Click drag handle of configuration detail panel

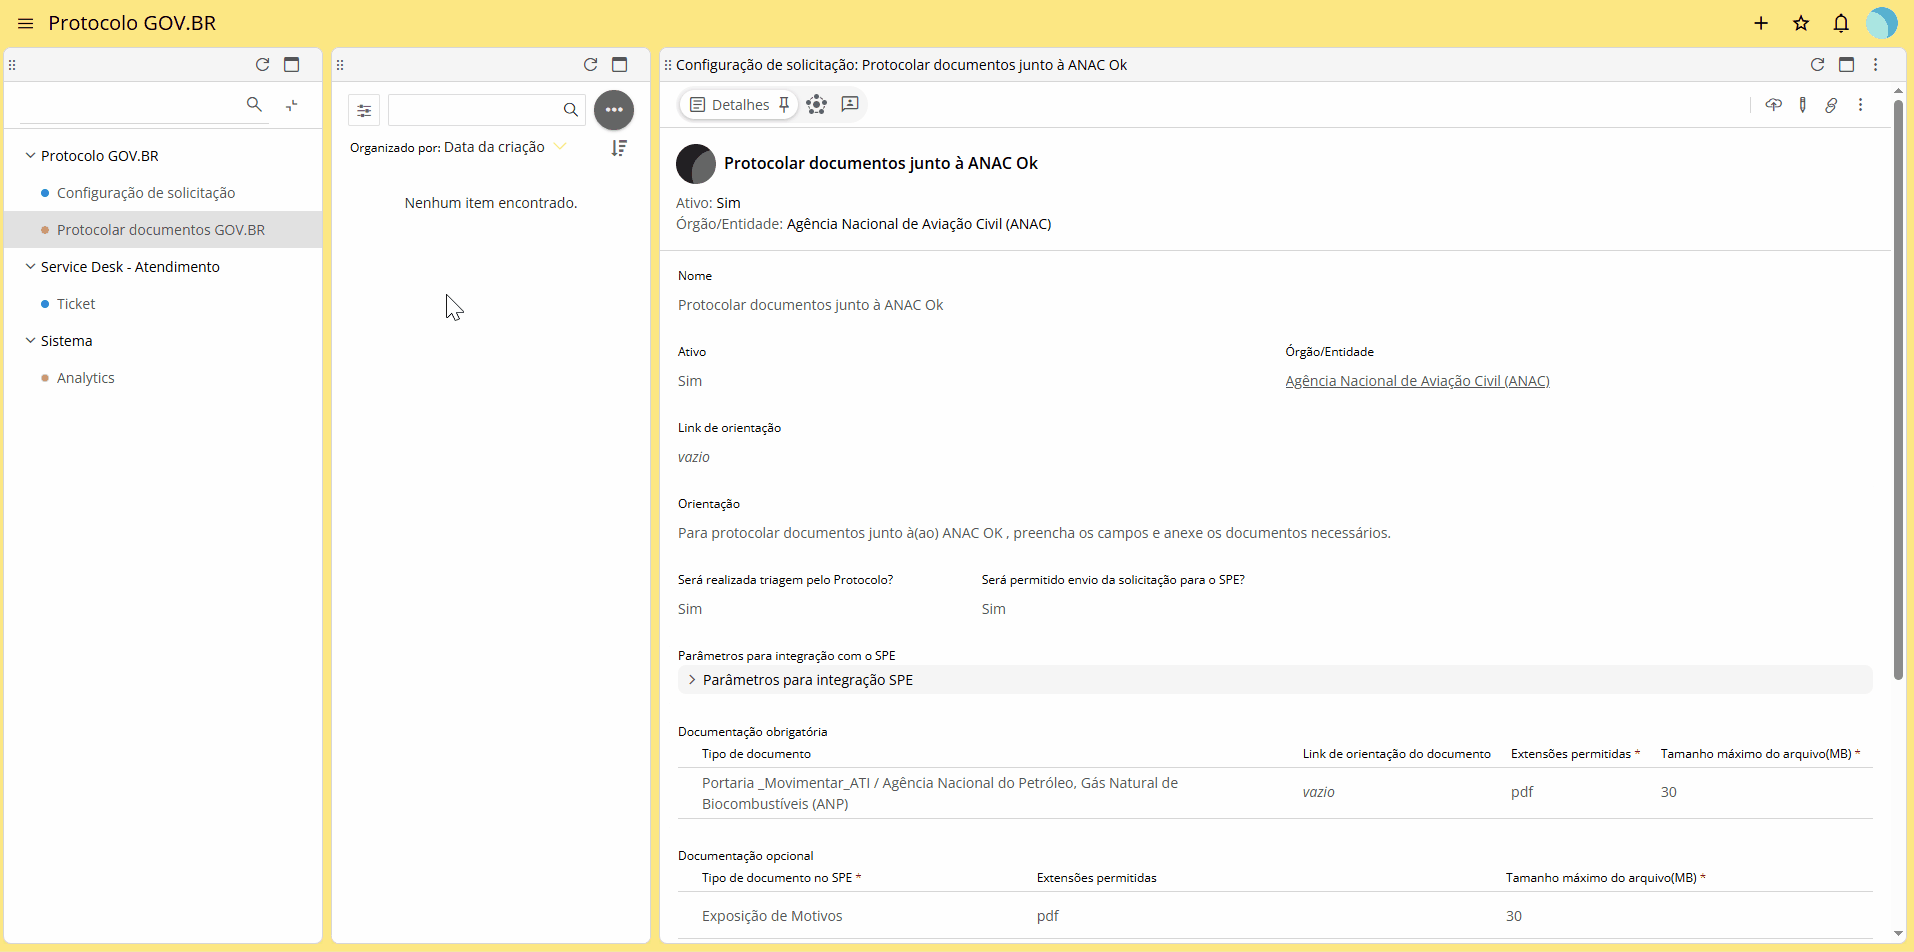(668, 65)
